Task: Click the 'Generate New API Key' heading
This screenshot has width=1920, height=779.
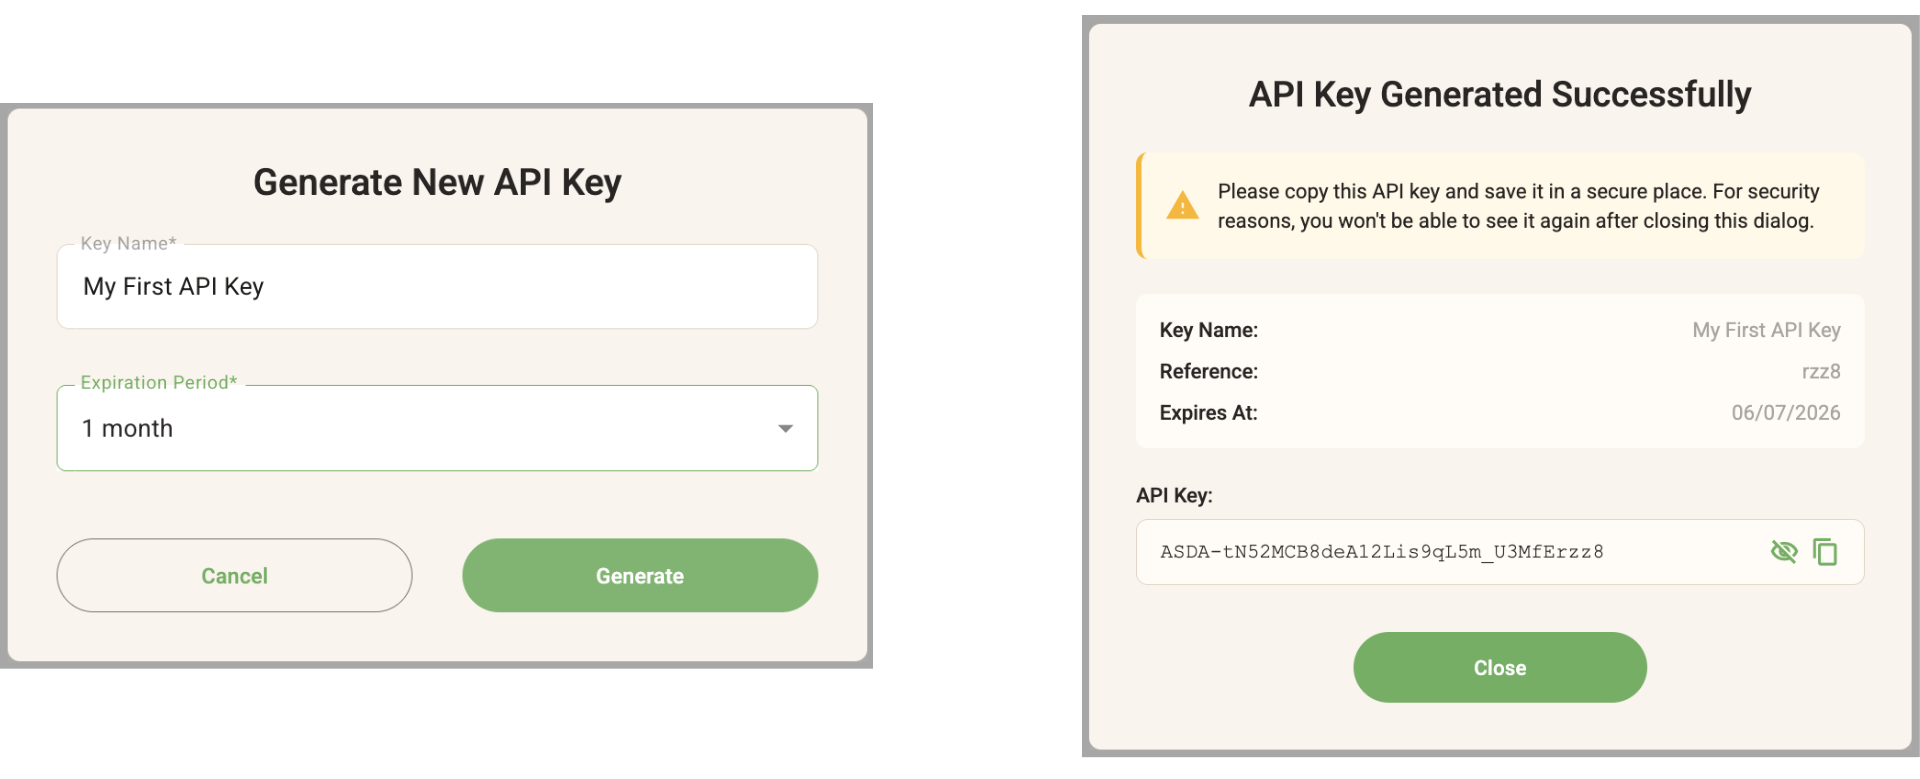Action: pos(437,182)
